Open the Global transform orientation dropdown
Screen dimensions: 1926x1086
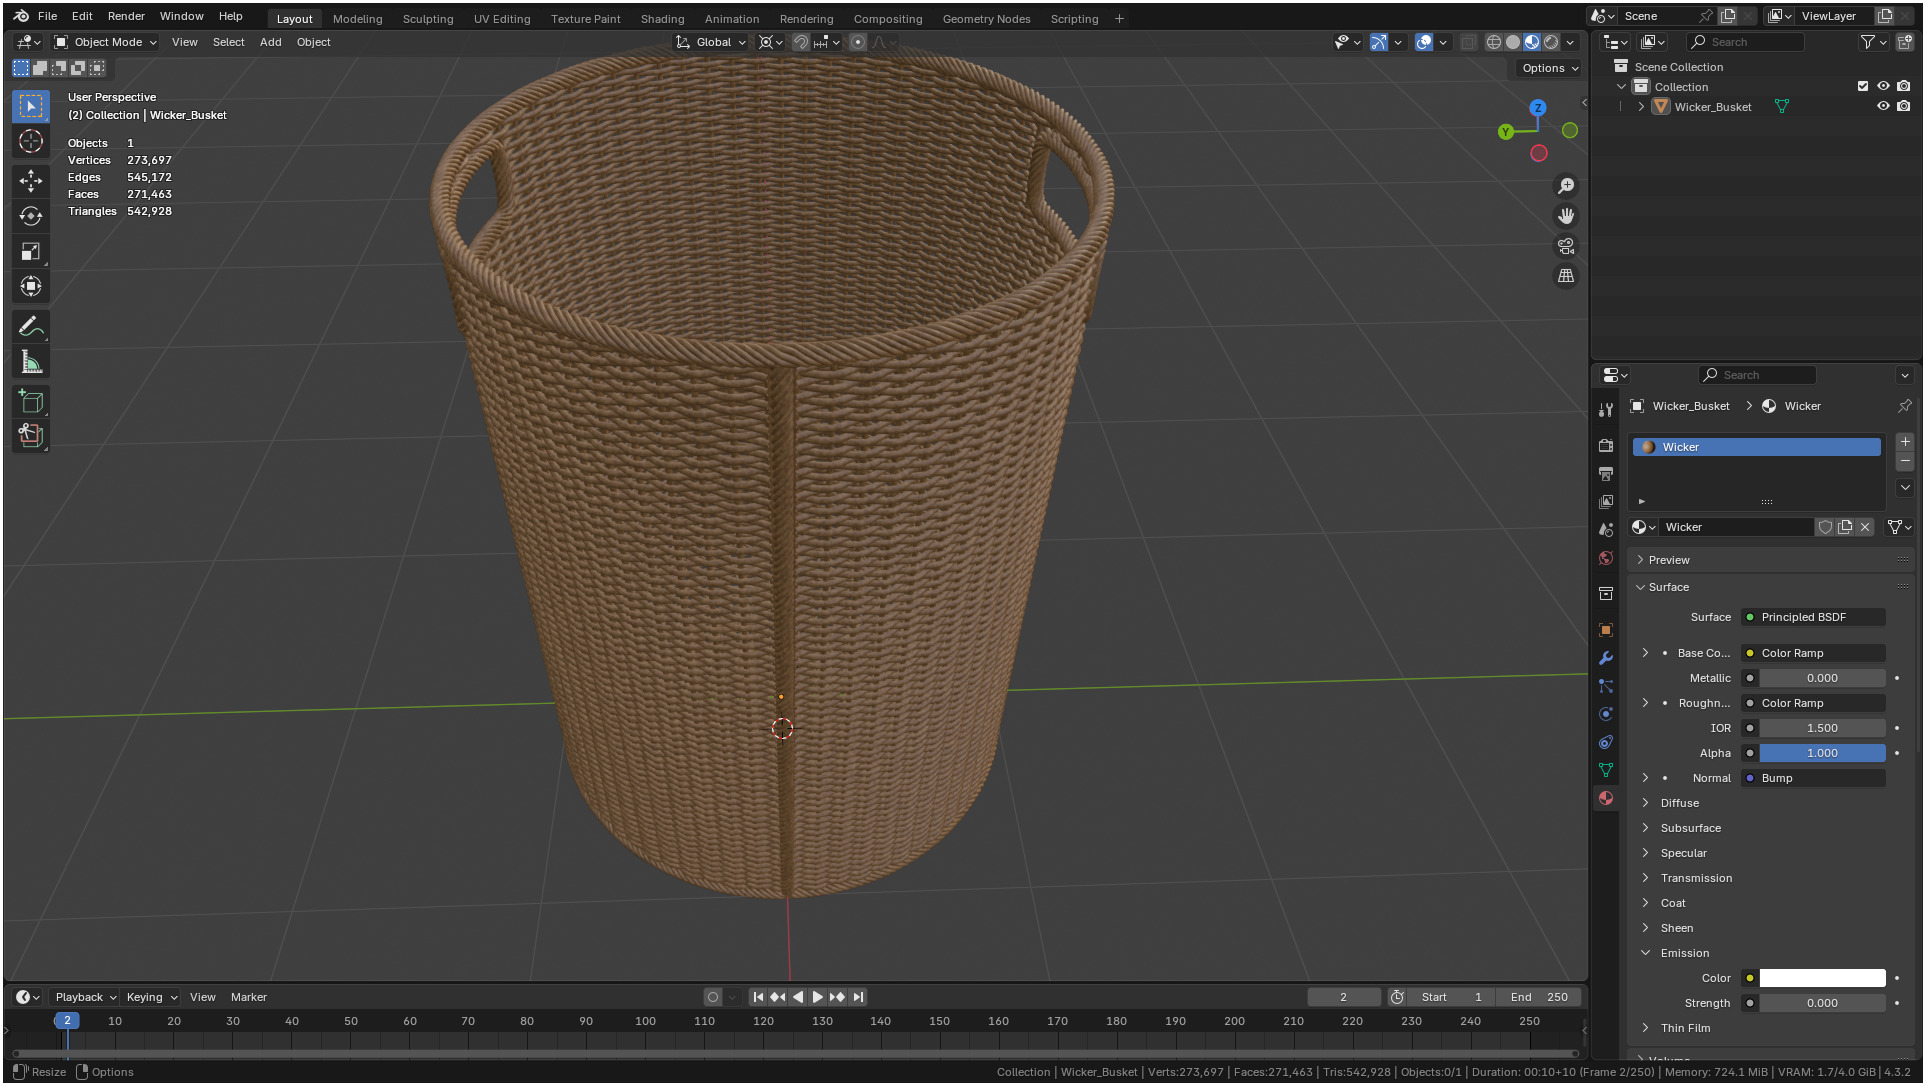coord(711,42)
